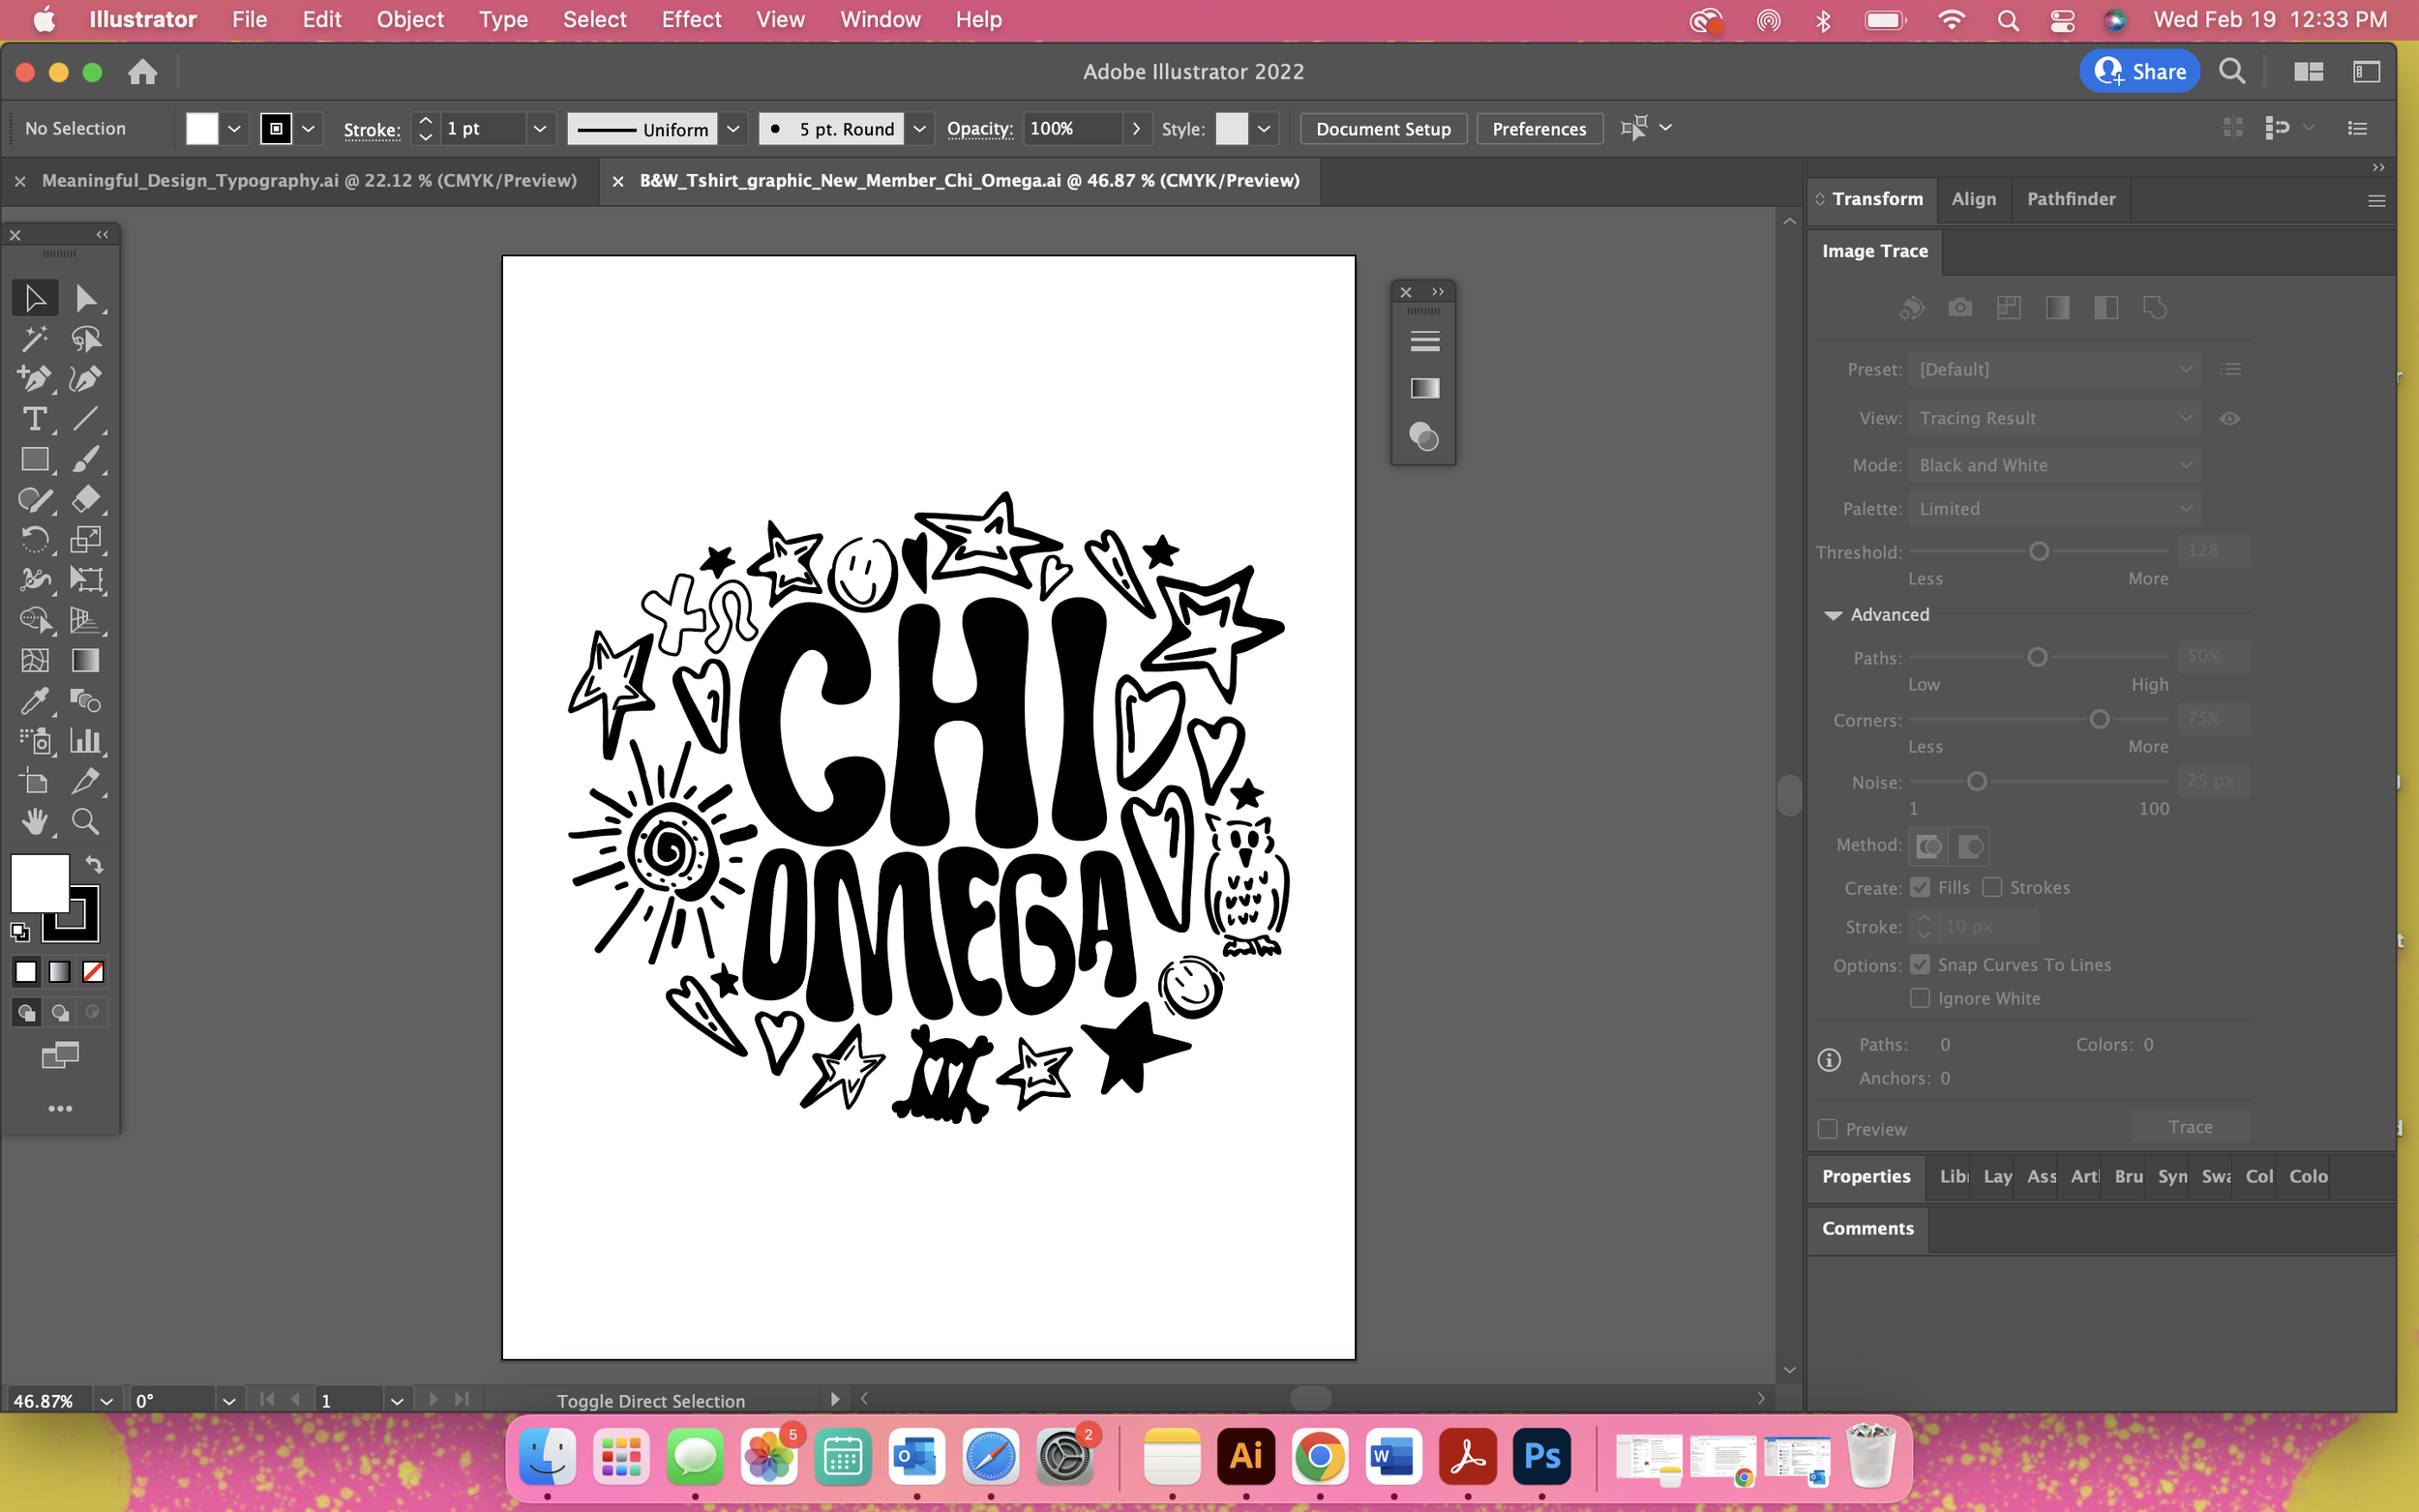Screen dimensions: 2419x1512
Task: Select the Eraser tool
Action: coord(85,499)
